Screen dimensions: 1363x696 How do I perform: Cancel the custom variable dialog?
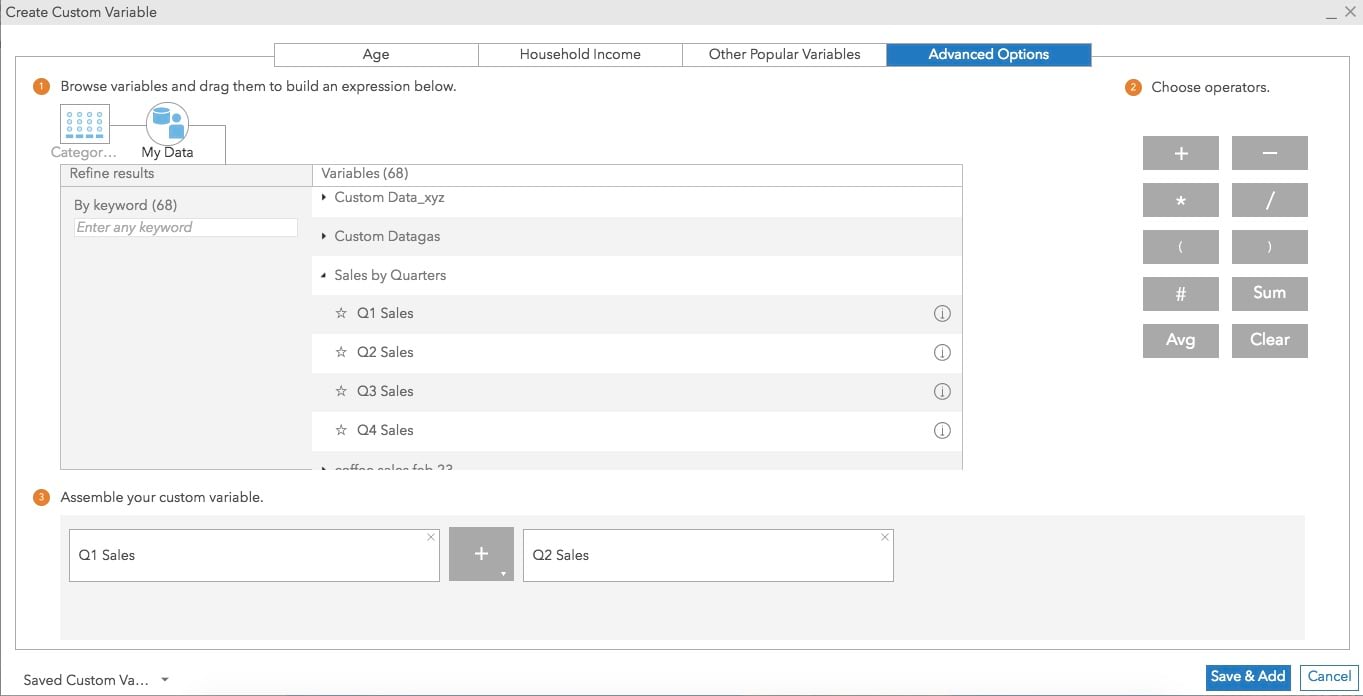click(x=1329, y=677)
